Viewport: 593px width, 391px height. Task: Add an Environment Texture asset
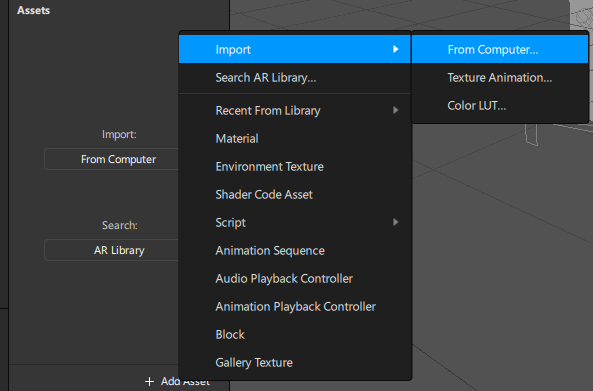[x=295, y=166]
